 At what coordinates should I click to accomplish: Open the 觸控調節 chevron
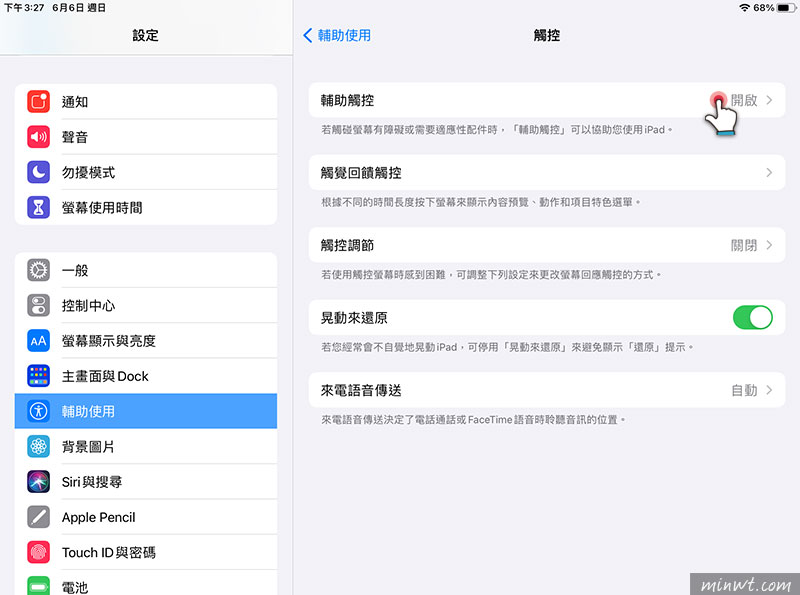pos(769,245)
